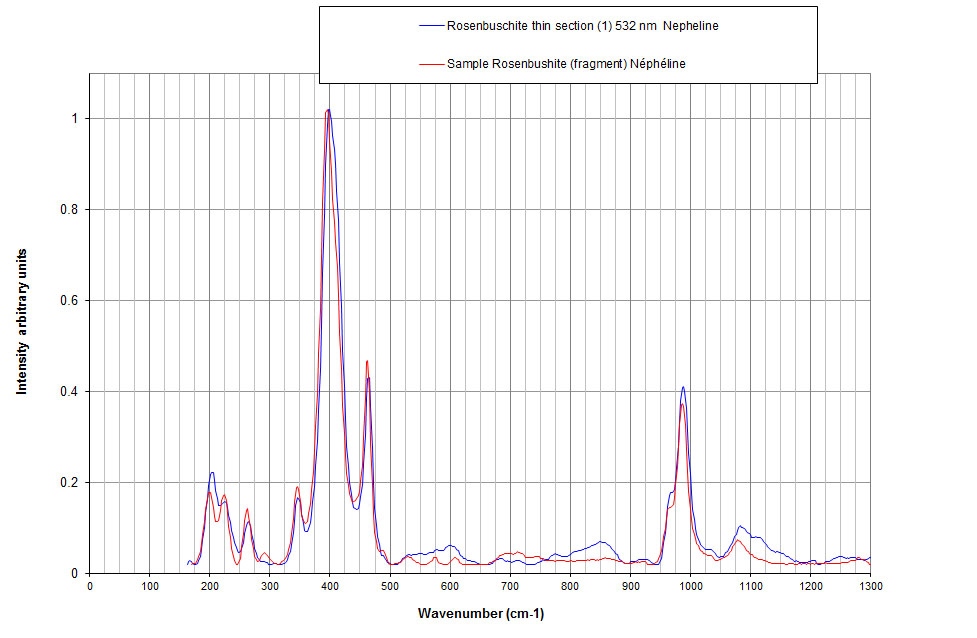Click the red peak near 345 cm-1

(x=297, y=487)
